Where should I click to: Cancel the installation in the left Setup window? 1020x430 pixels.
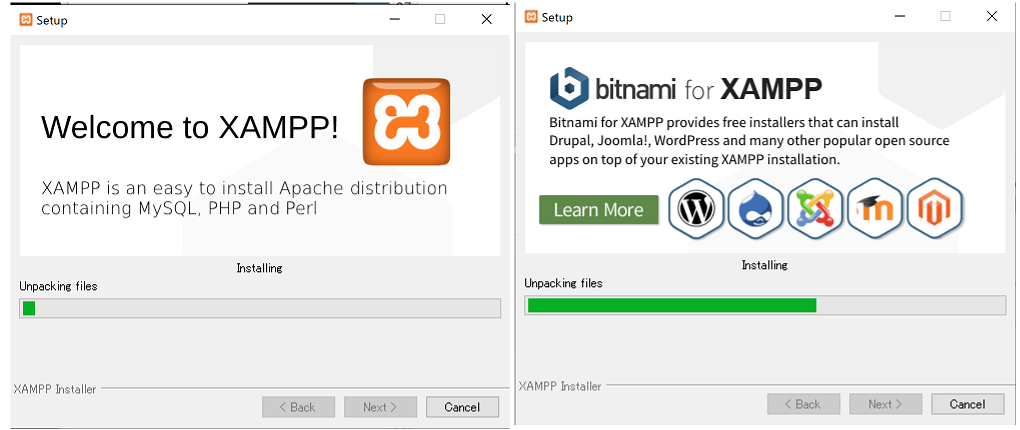(462, 407)
